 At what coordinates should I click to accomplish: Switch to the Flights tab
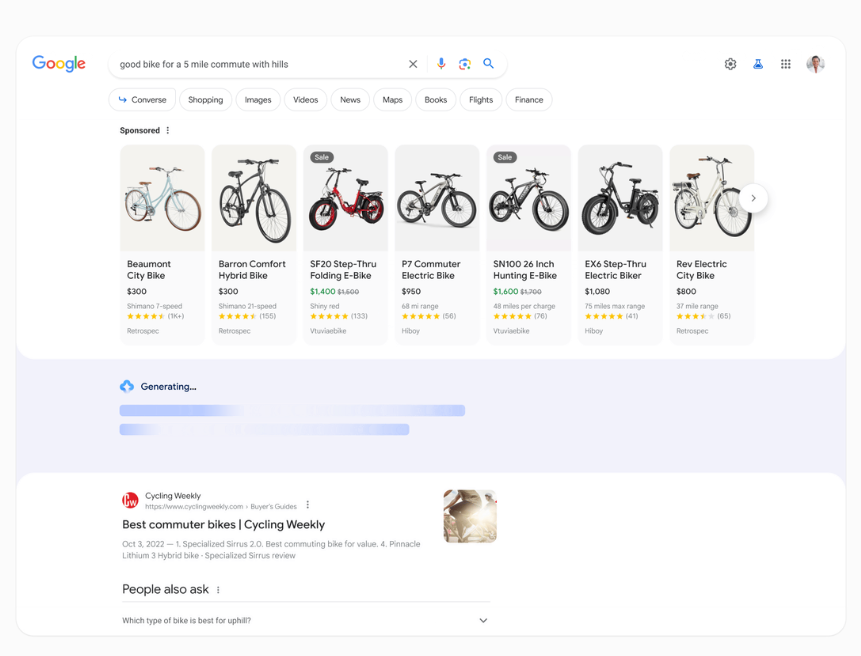(480, 100)
